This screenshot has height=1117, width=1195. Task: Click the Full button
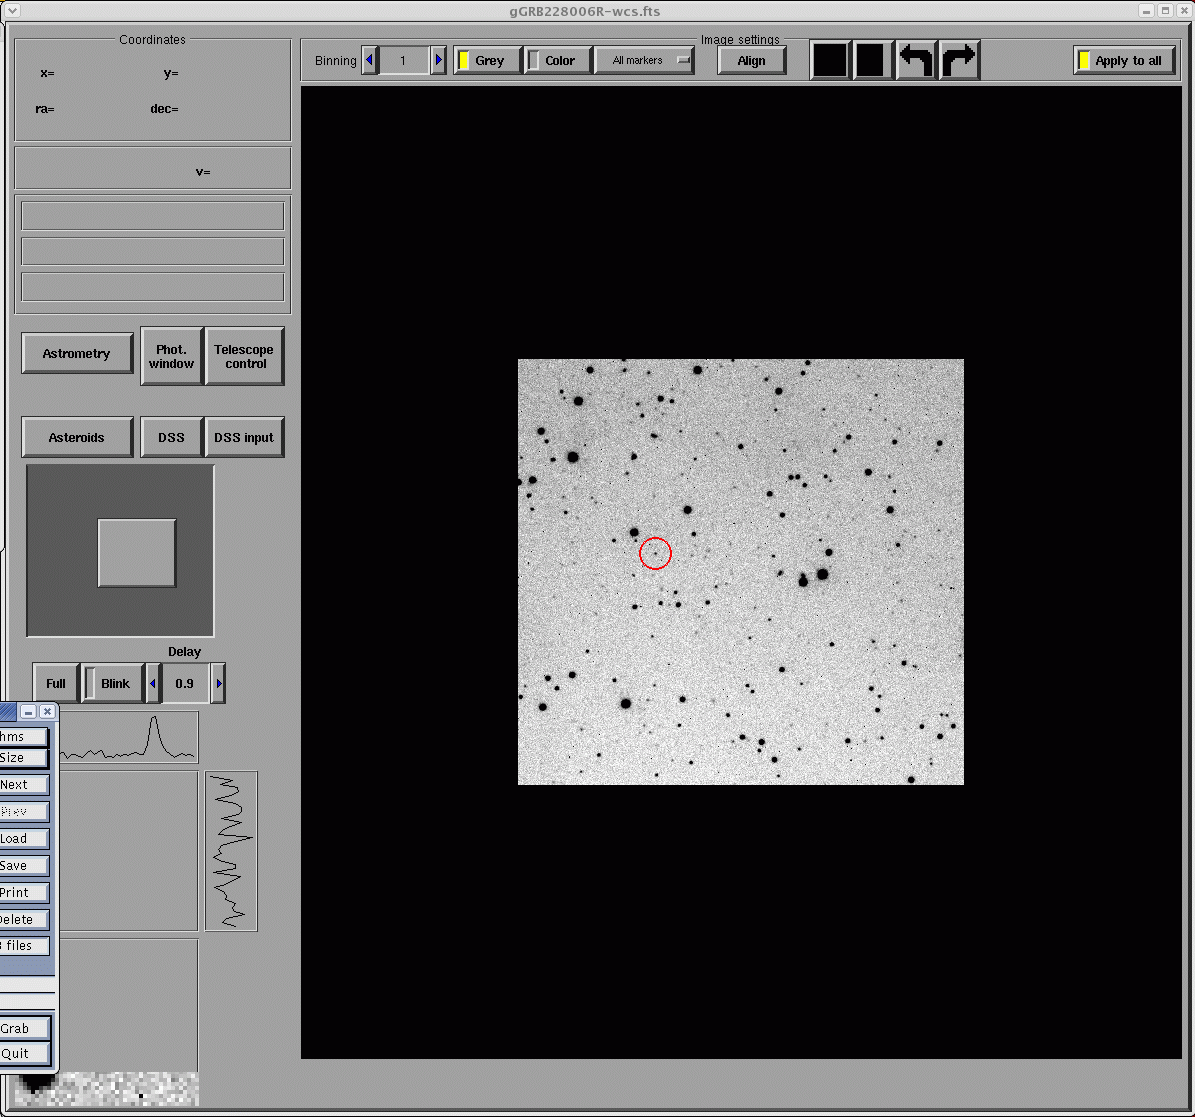click(x=56, y=683)
